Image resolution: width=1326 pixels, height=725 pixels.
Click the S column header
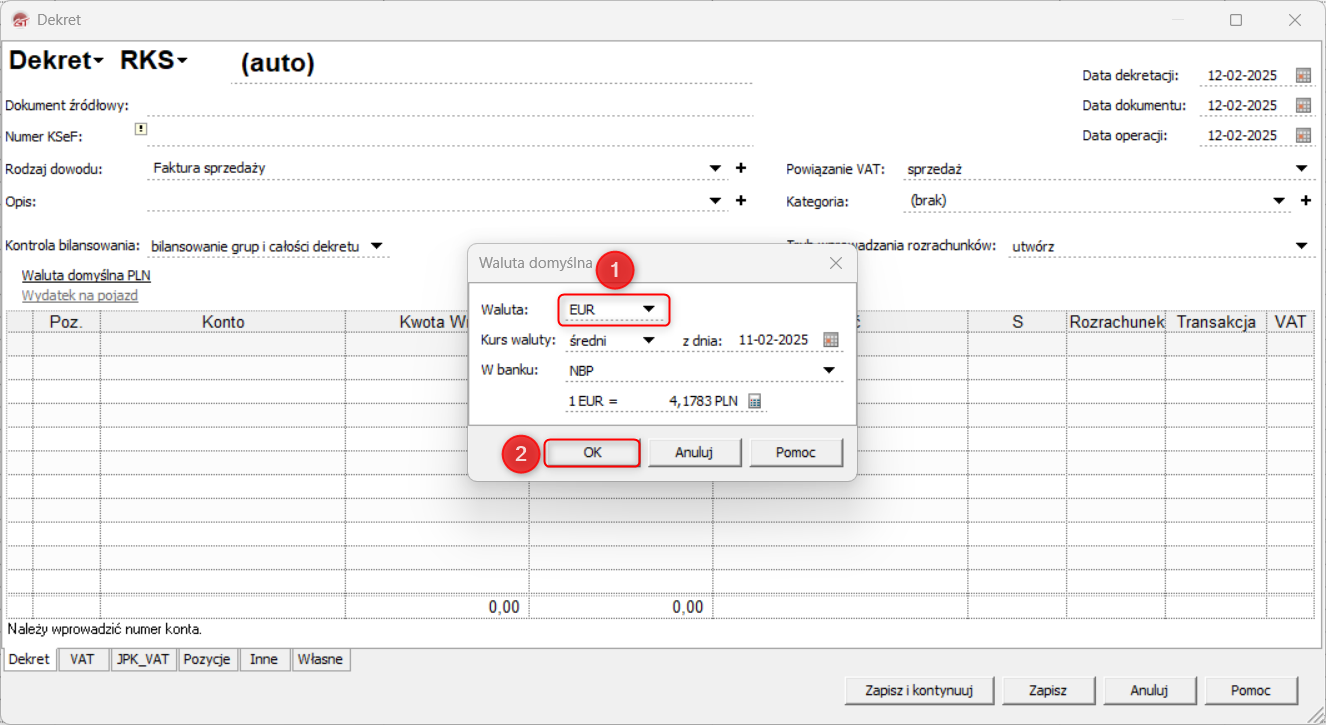(1017, 322)
